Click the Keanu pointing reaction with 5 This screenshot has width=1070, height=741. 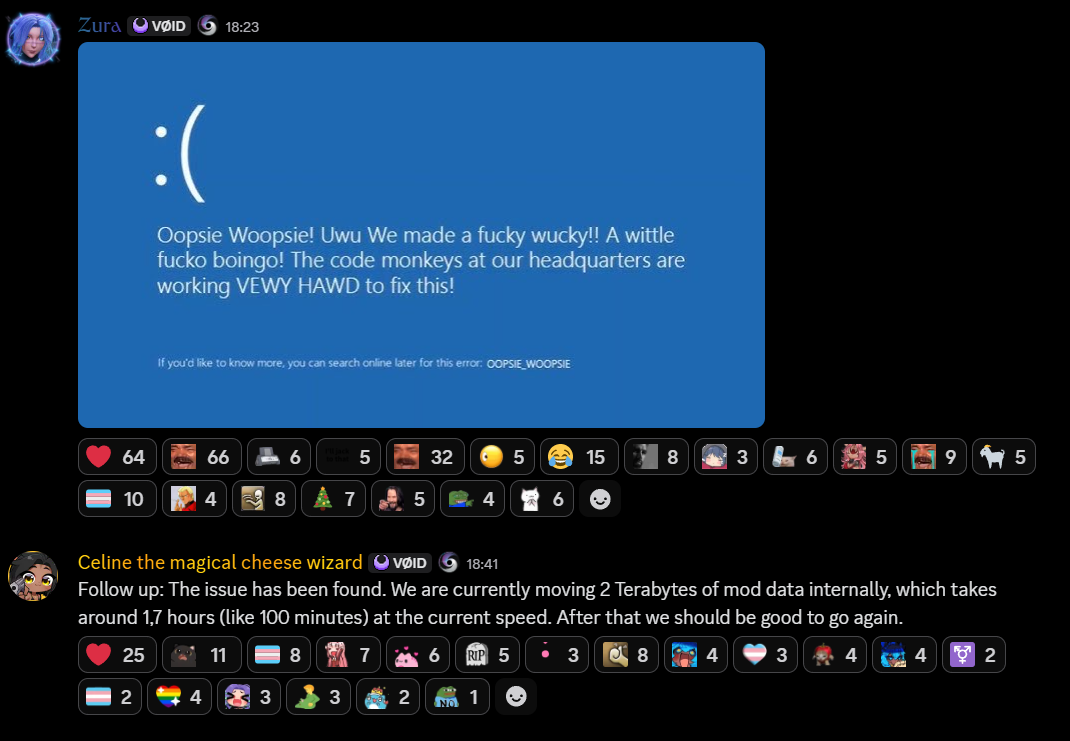[x=403, y=499]
